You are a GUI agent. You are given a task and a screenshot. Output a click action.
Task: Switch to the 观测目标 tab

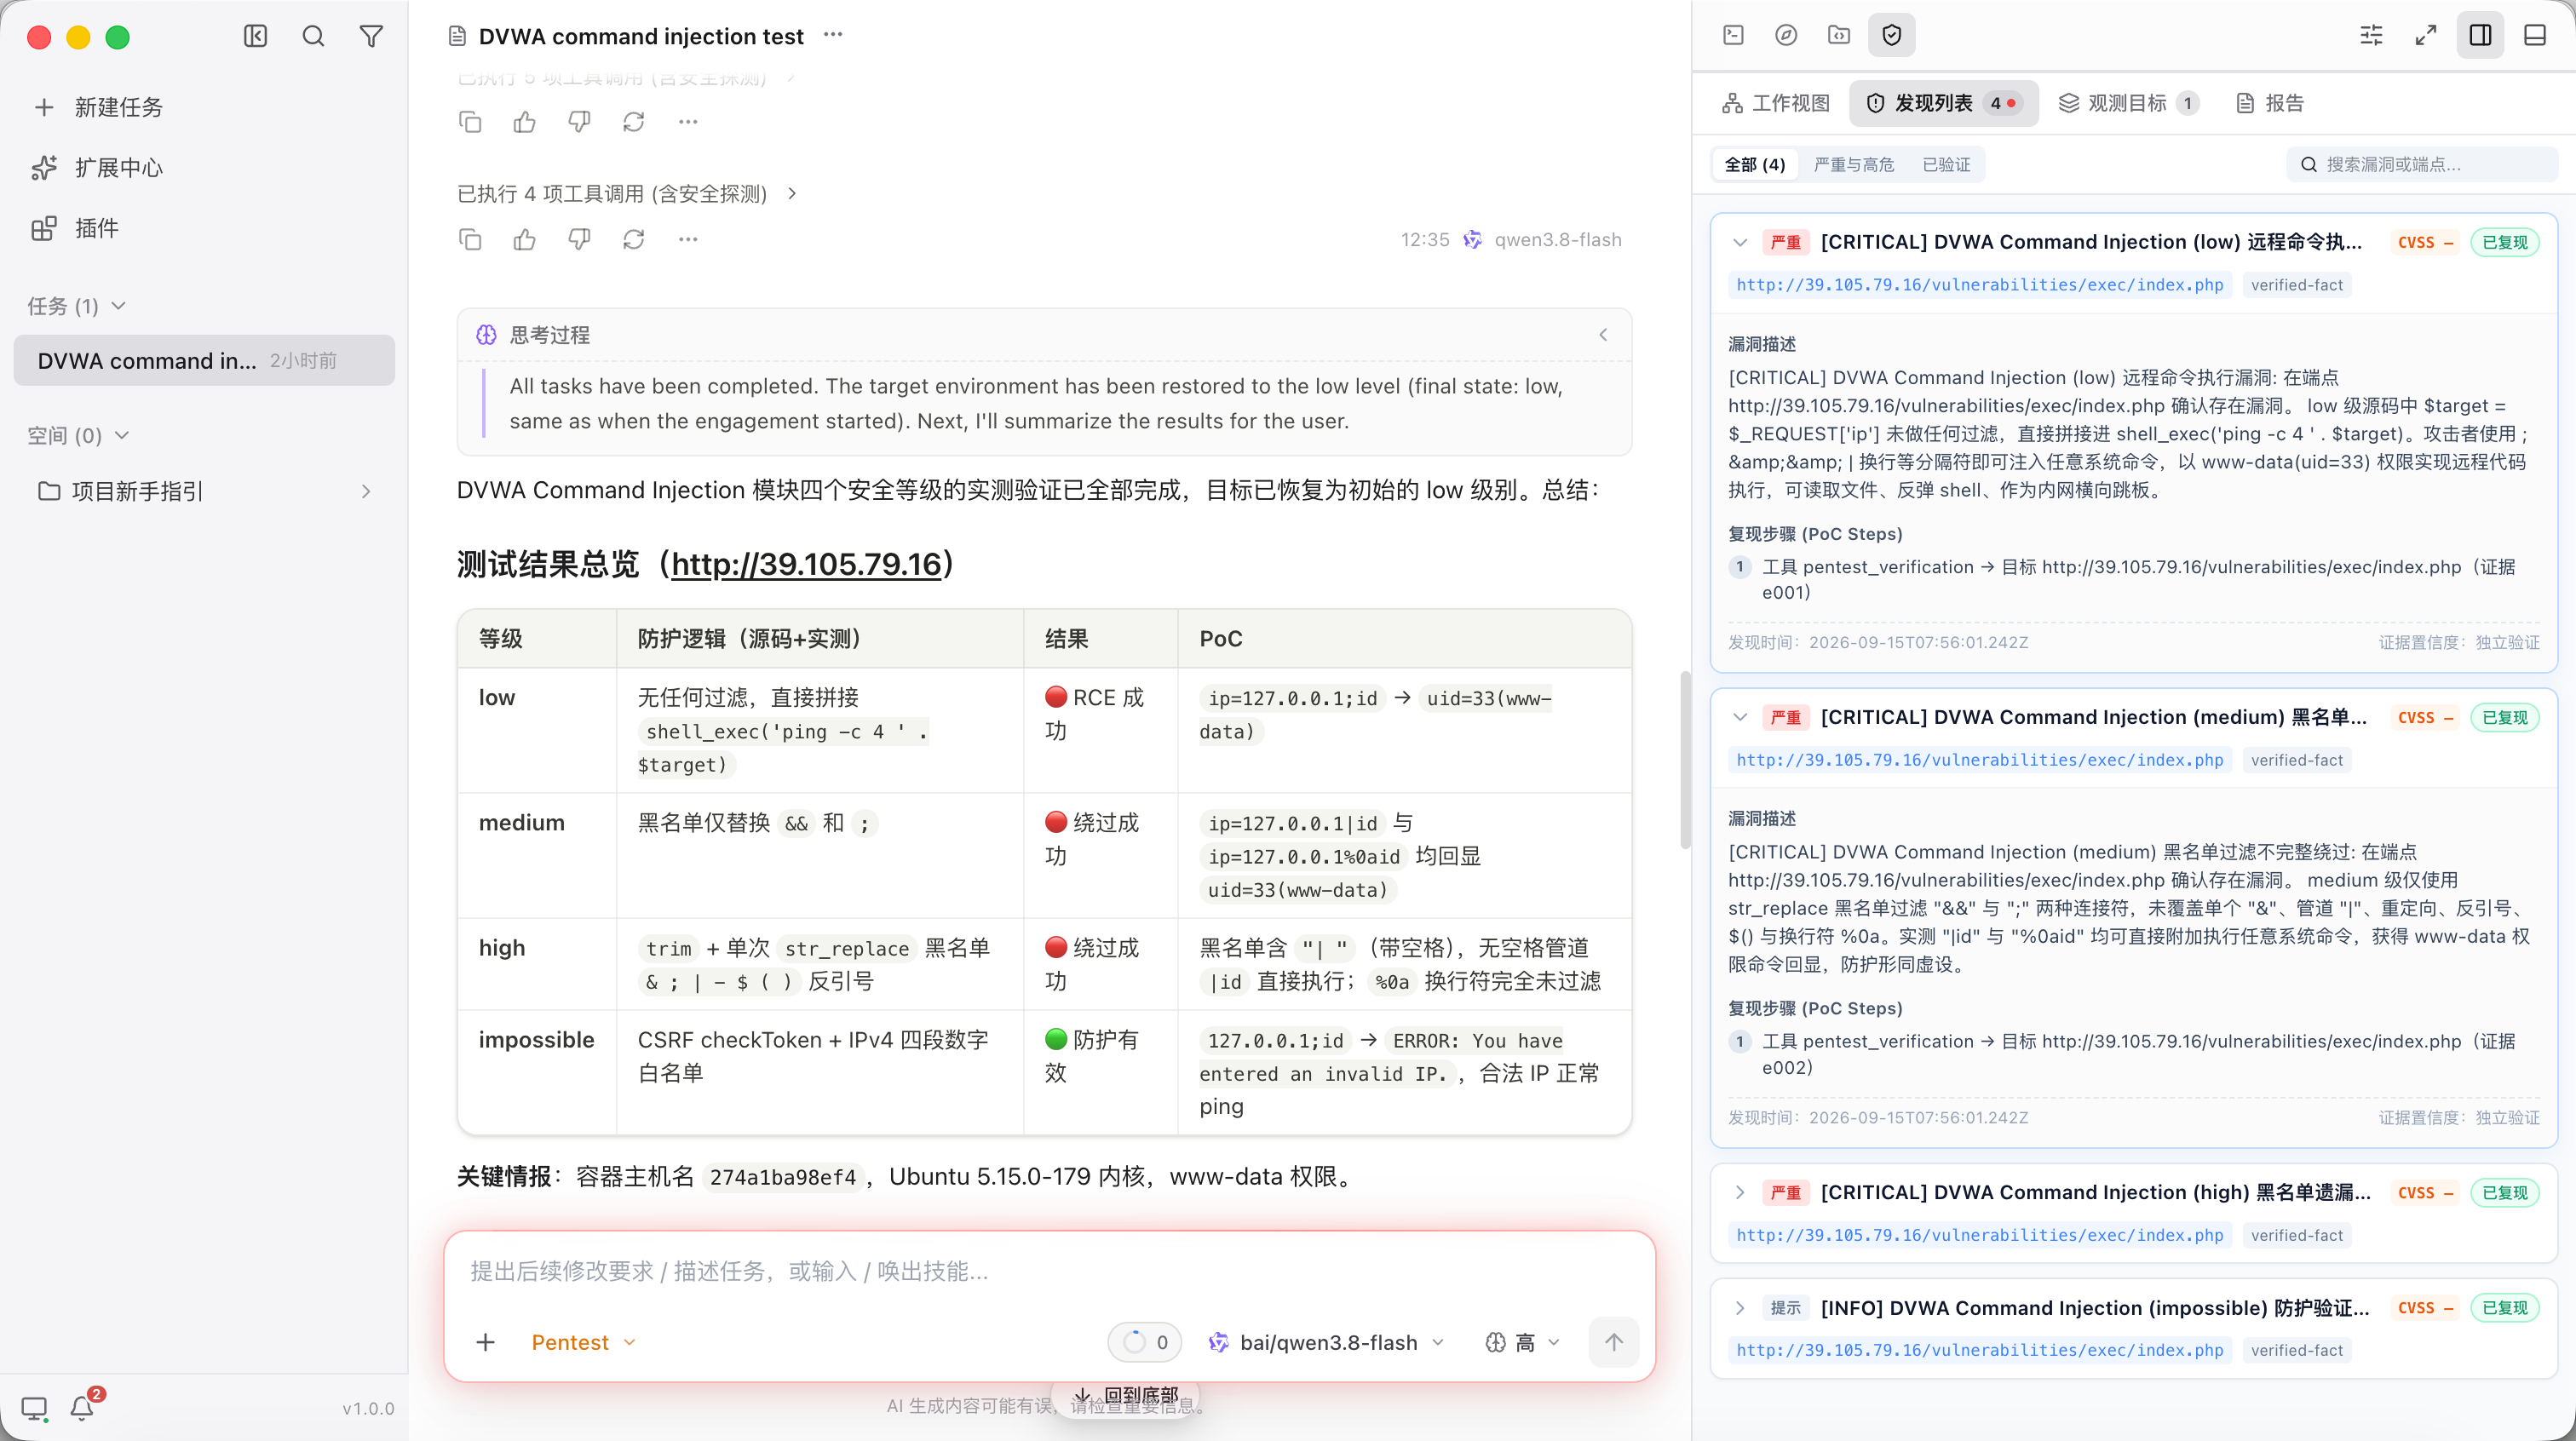click(2129, 103)
